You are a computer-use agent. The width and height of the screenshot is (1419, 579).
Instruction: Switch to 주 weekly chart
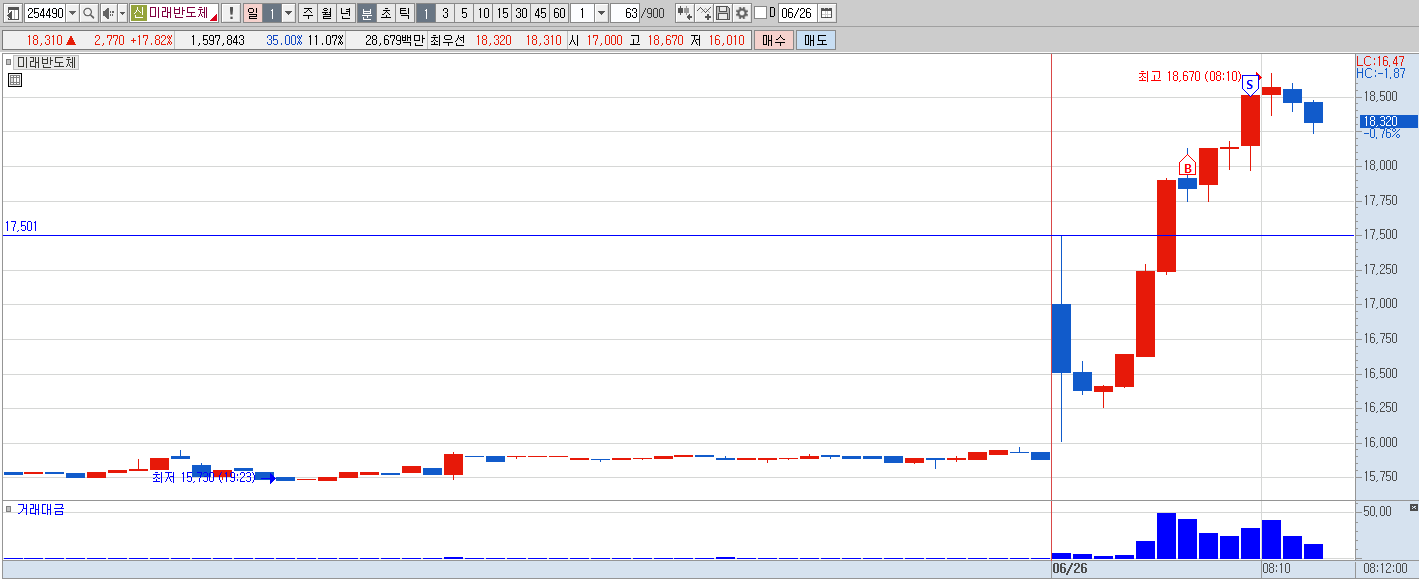[x=307, y=13]
